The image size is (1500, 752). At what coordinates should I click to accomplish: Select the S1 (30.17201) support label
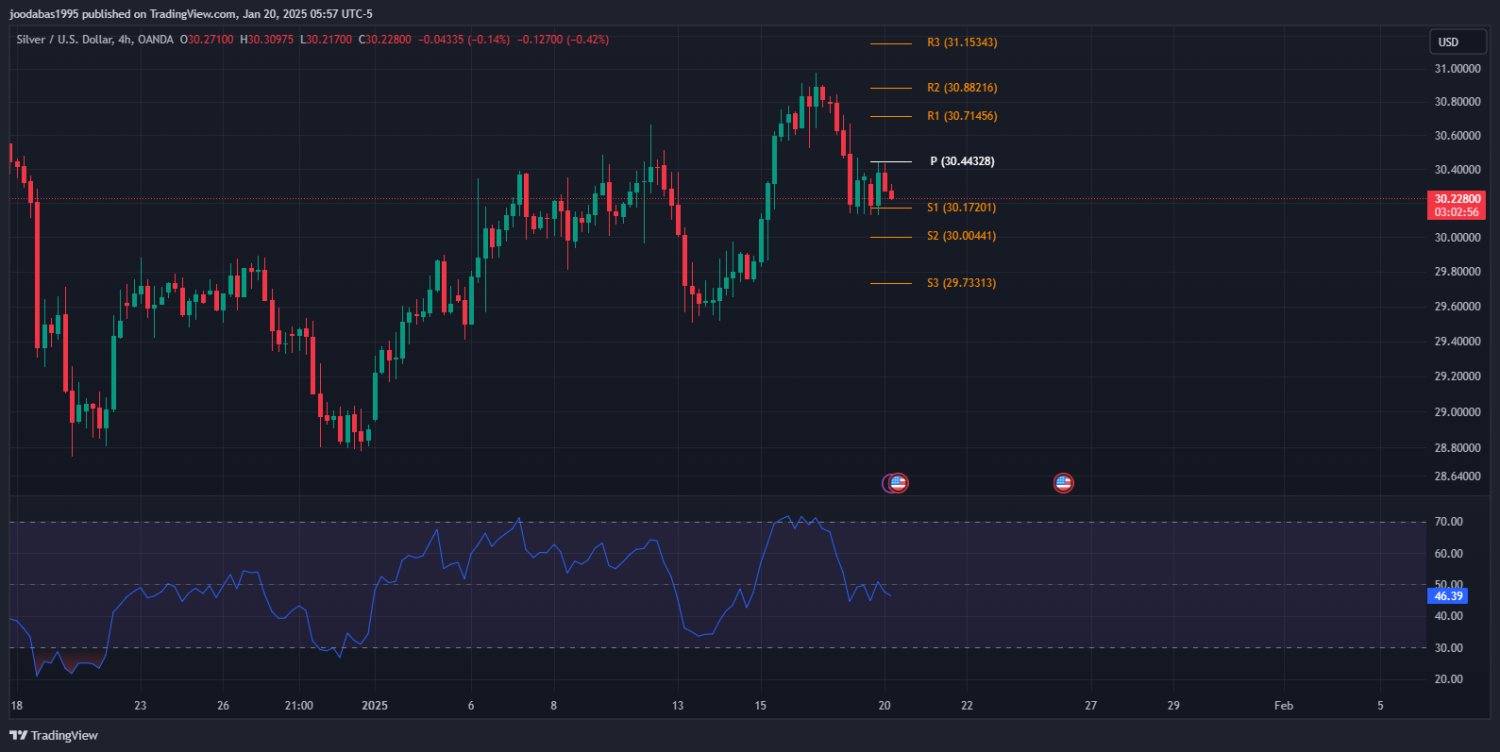961,208
